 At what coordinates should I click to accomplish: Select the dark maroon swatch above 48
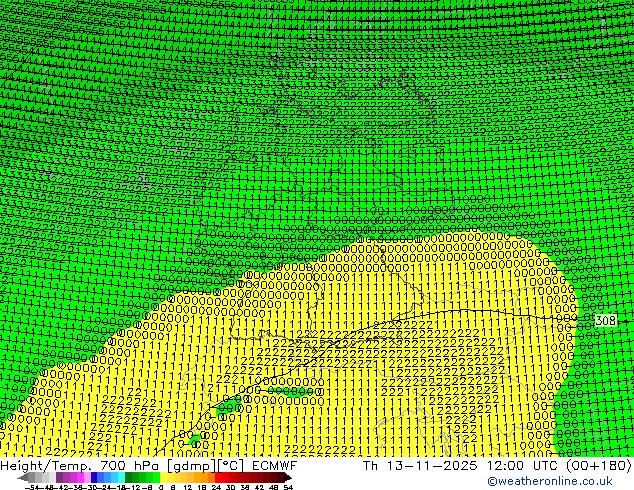click(274, 477)
